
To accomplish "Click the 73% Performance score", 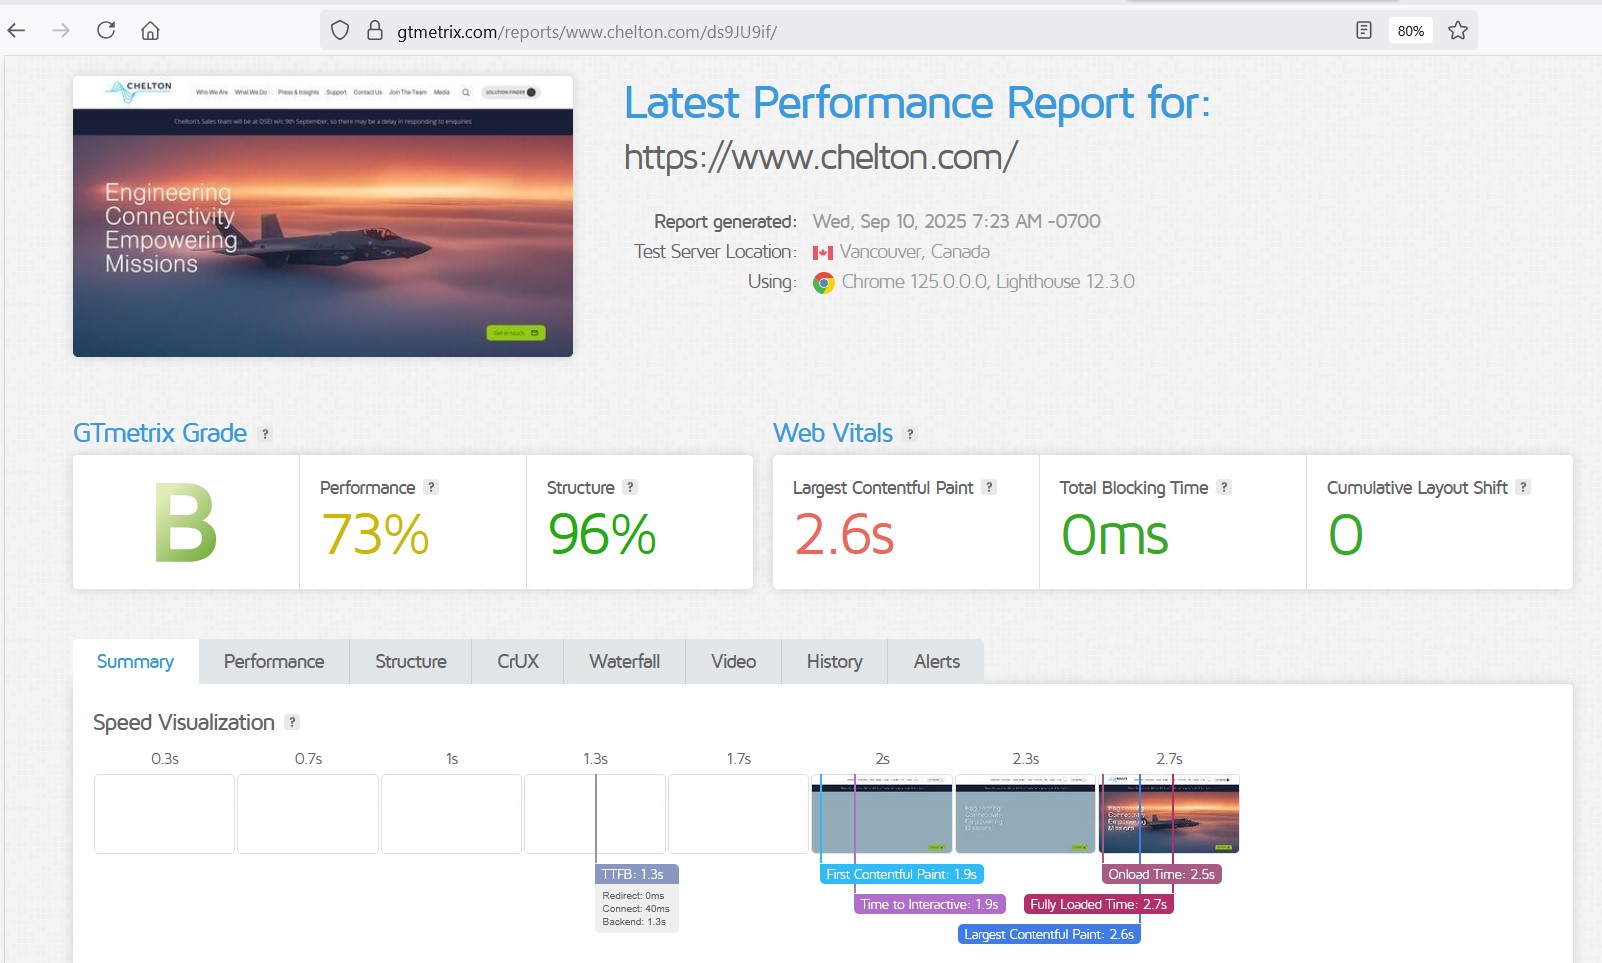I will click(x=375, y=534).
